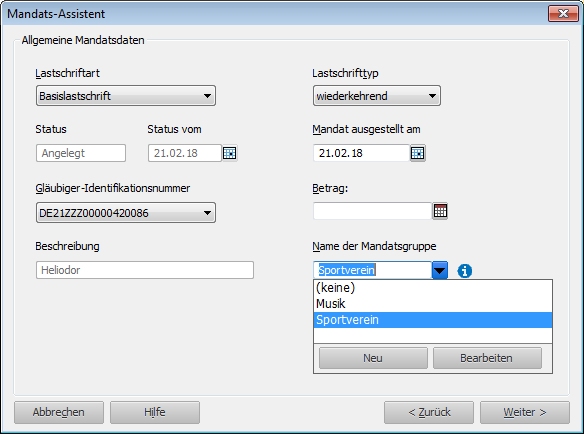Open Hilfe for this dialog
This screenshot has height=434, width=584.
(x=155, y=412)
